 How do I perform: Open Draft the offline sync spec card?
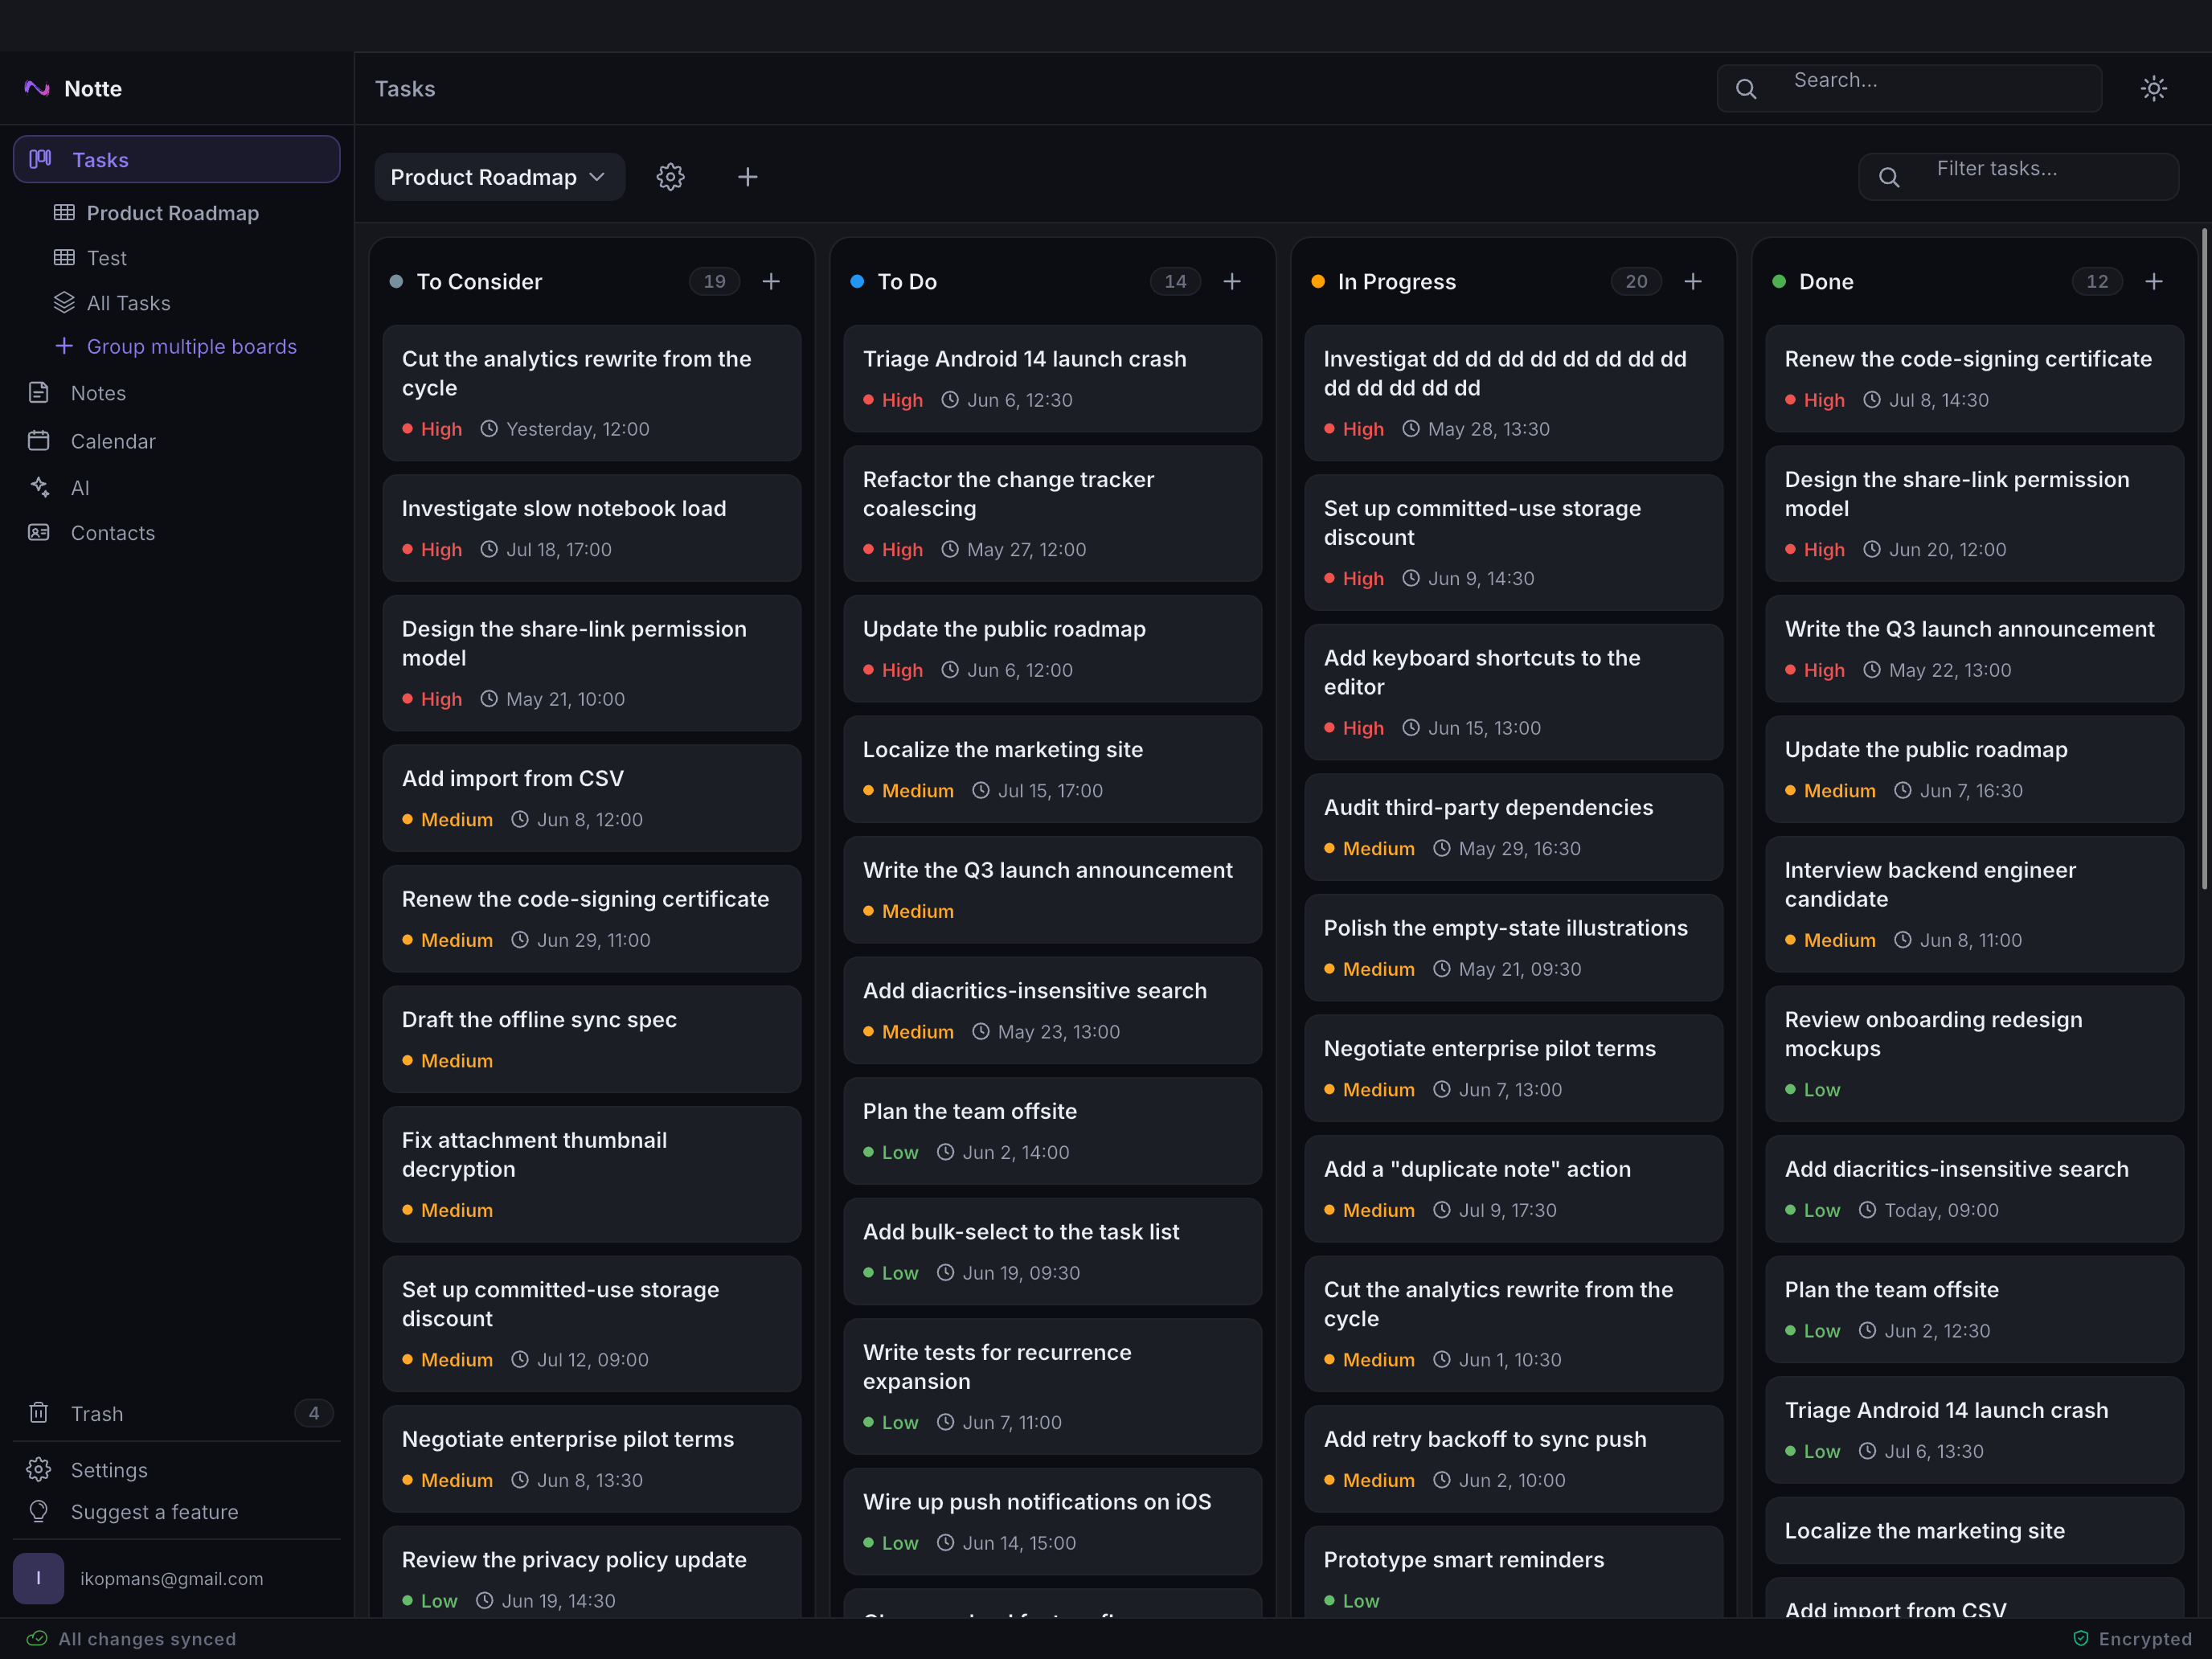click(592, 1039)
